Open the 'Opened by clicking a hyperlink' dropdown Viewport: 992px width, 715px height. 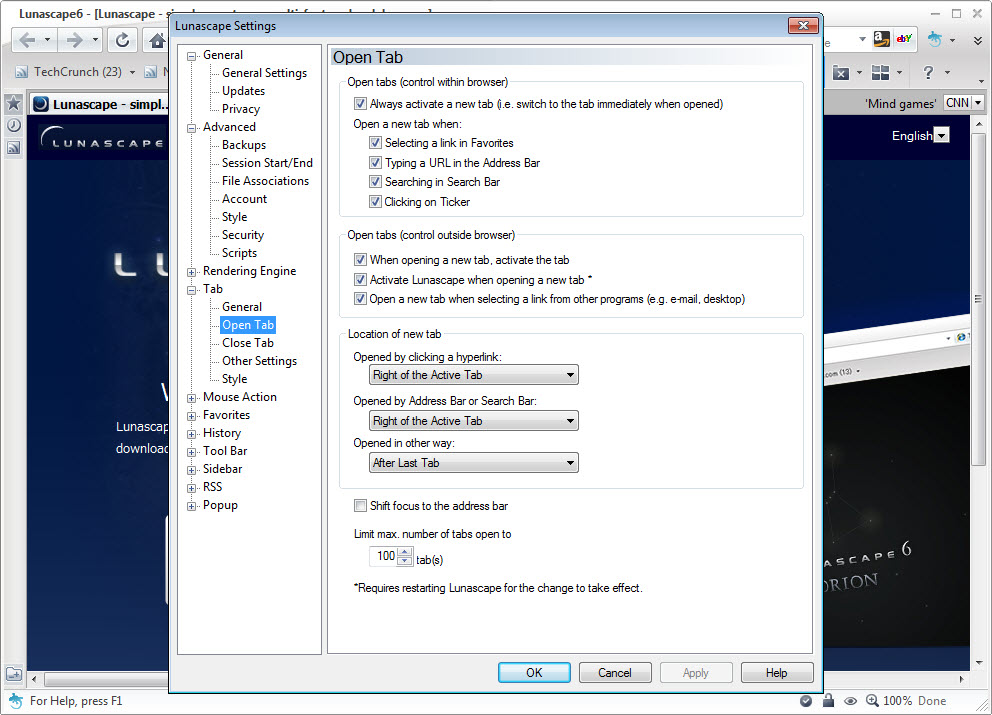(473, 375)
